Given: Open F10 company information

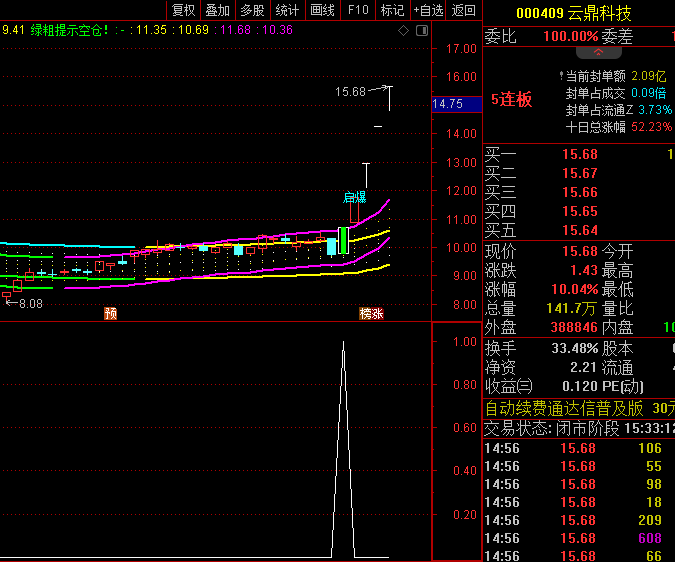Looking at the screenshot, I should (357, 10).
